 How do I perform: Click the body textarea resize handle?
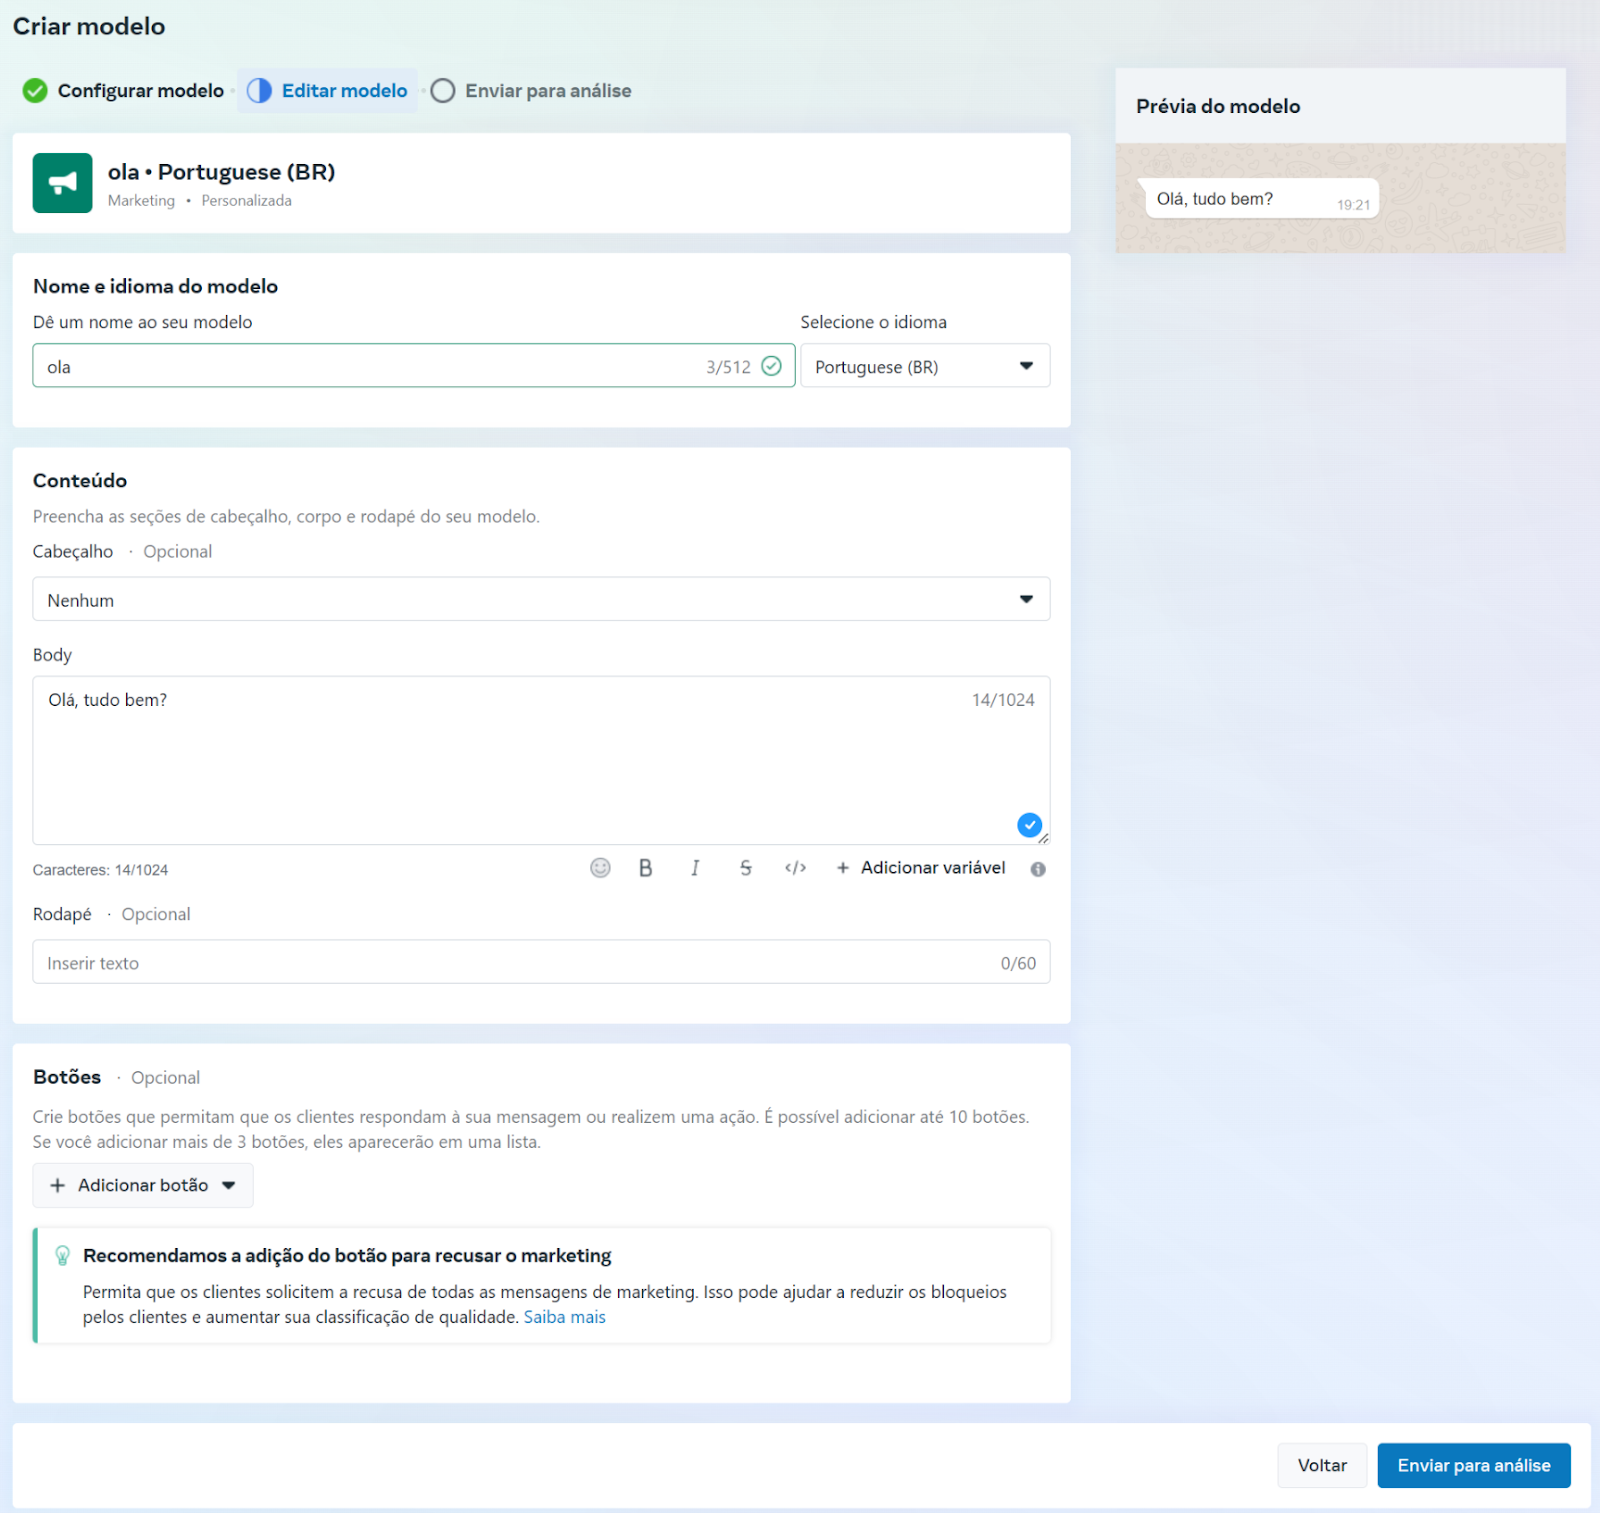1043,838
